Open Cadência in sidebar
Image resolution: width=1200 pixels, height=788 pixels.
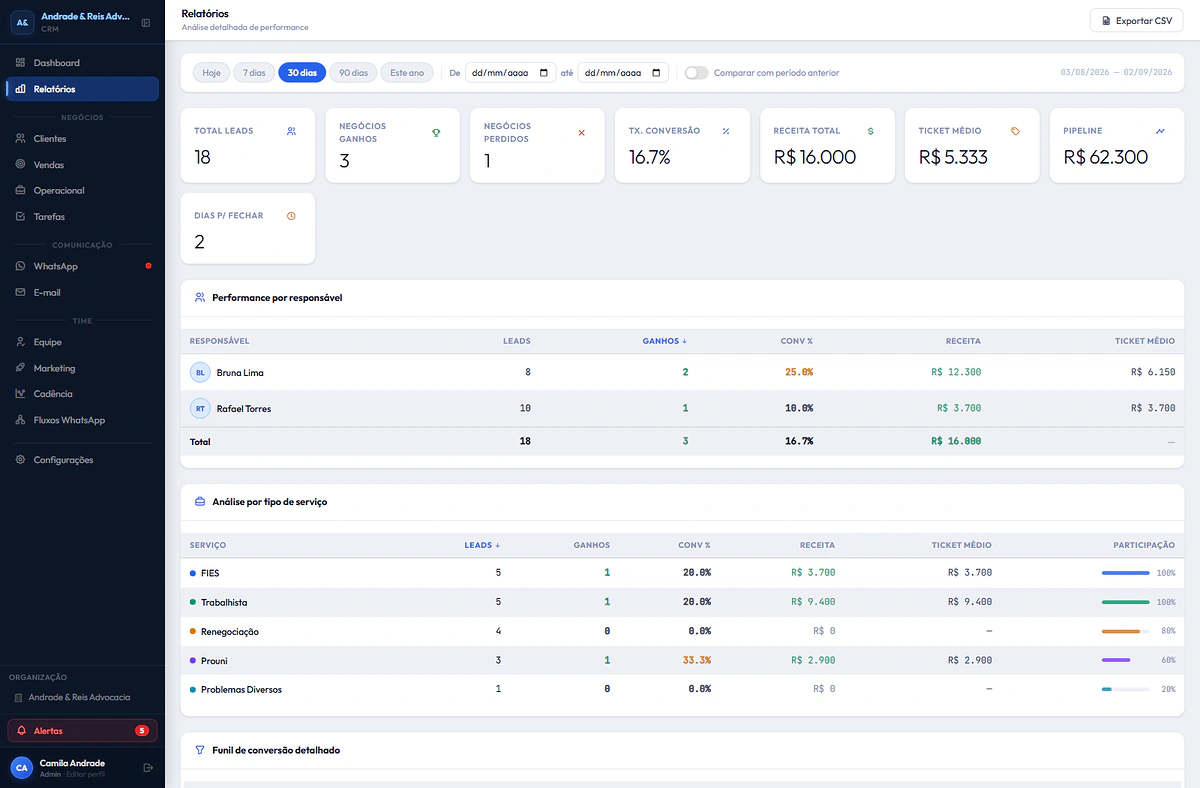click(82, 394)
